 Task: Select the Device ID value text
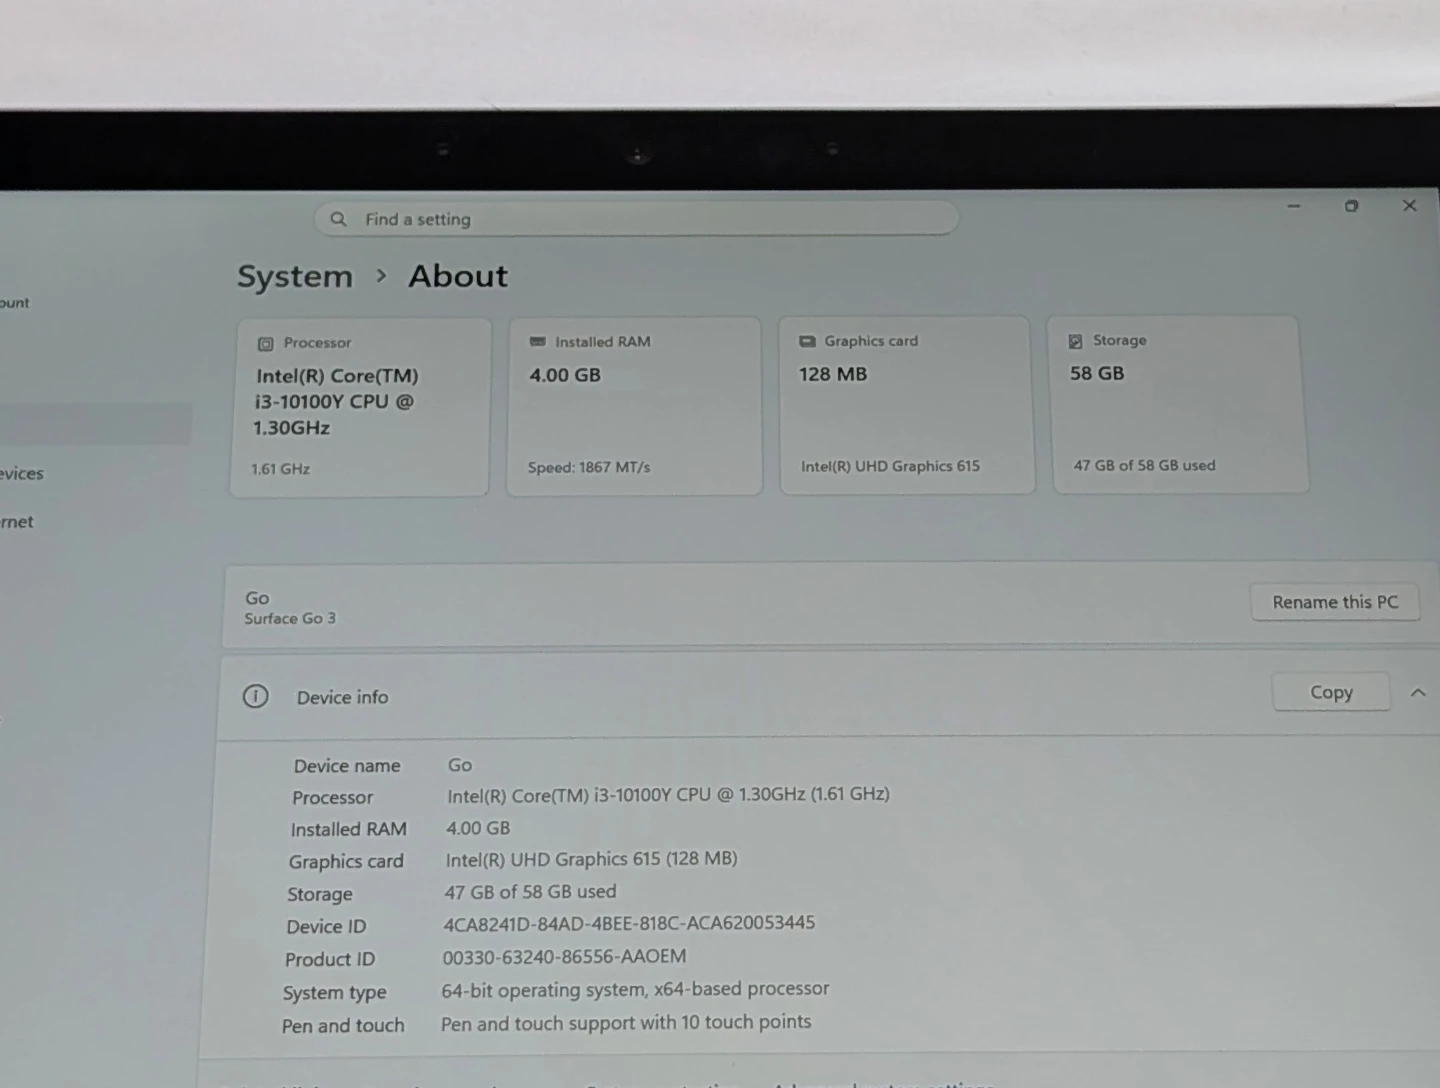[x=629, y=923]
